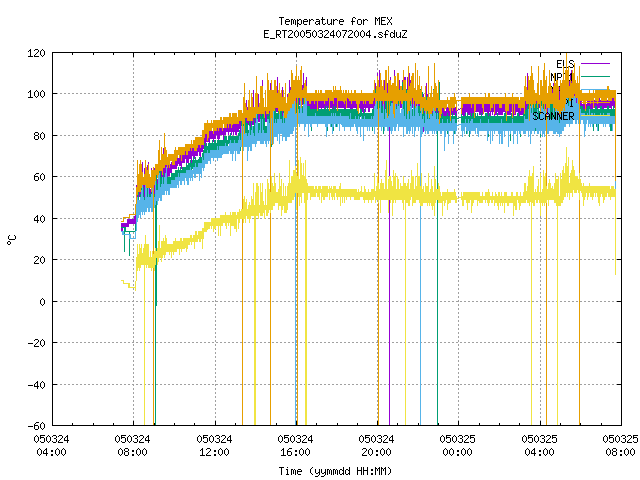
Task: Click the green legend line sample below ELS
Action: click(595, 76)
